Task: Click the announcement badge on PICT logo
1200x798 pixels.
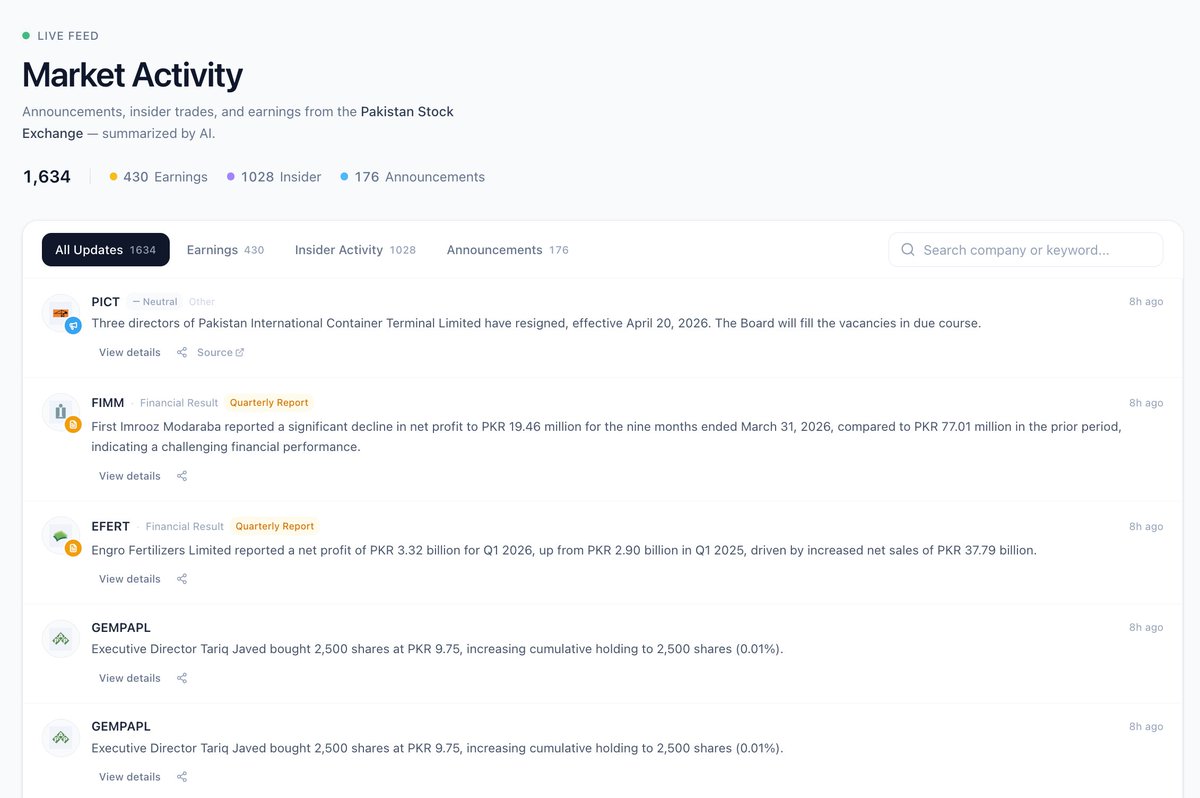Action: 73,325
